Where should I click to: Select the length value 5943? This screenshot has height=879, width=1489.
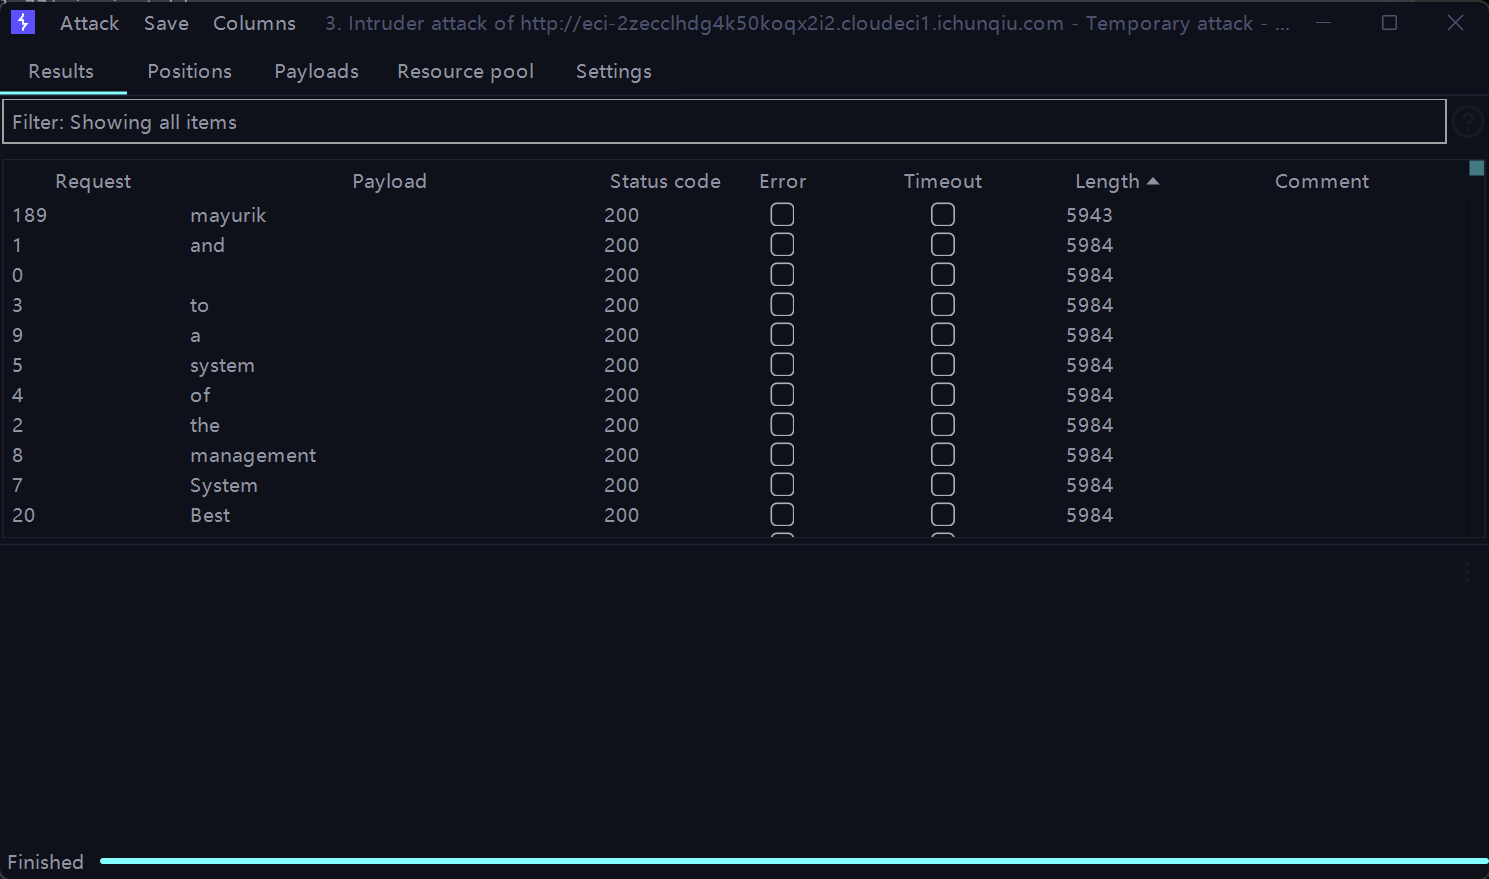coord(1089,215)
